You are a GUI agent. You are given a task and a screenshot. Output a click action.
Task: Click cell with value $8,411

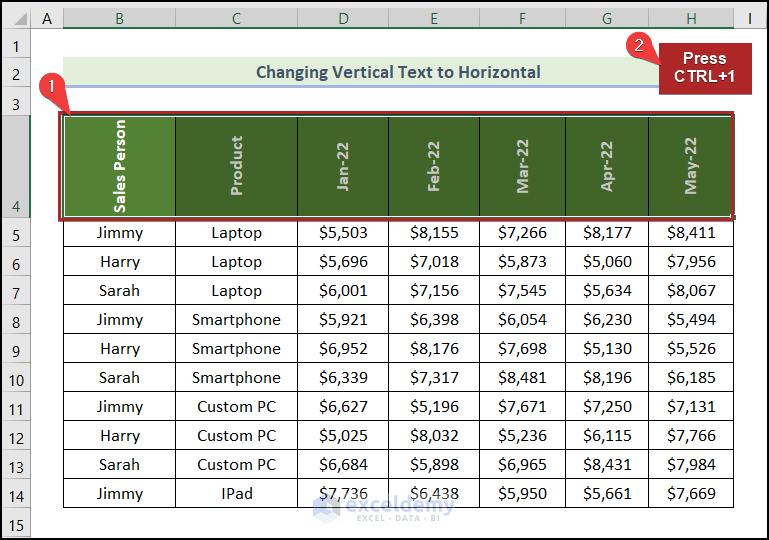(691, 232)
